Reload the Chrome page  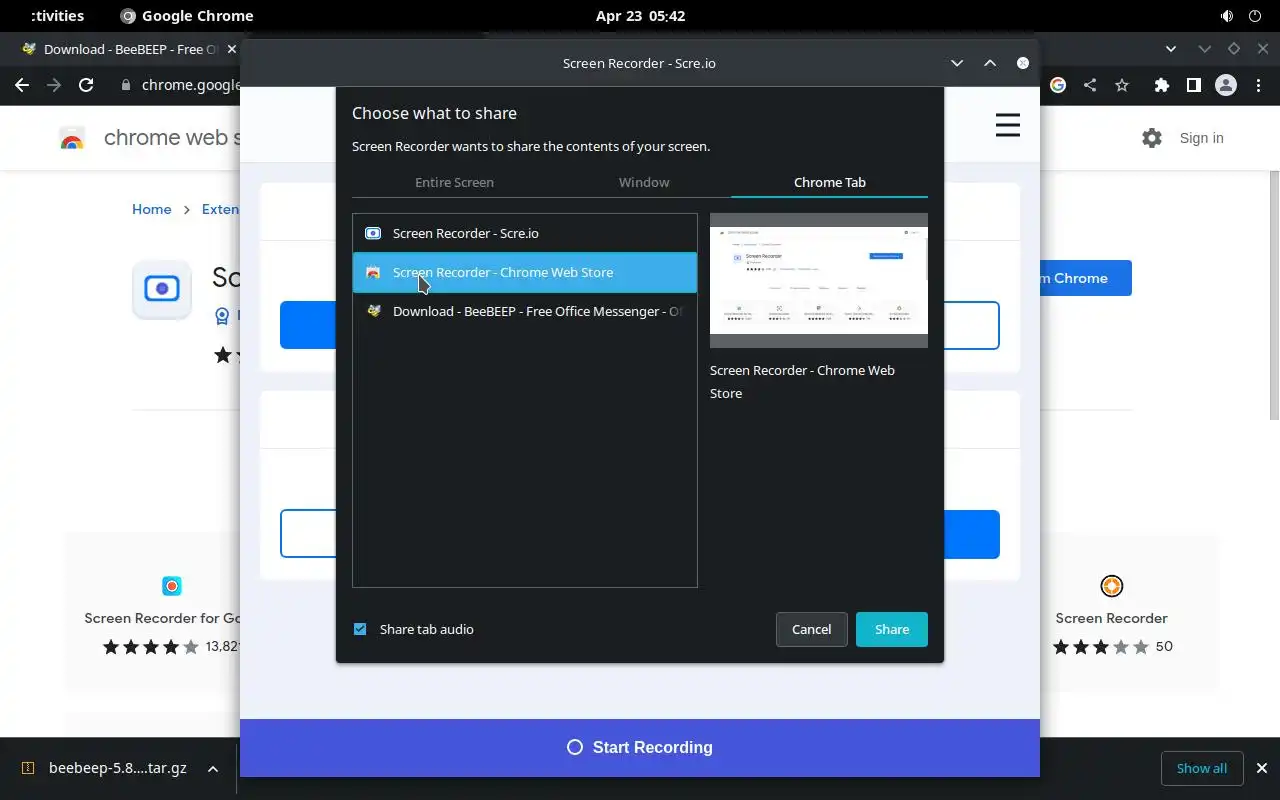[86, 85]
